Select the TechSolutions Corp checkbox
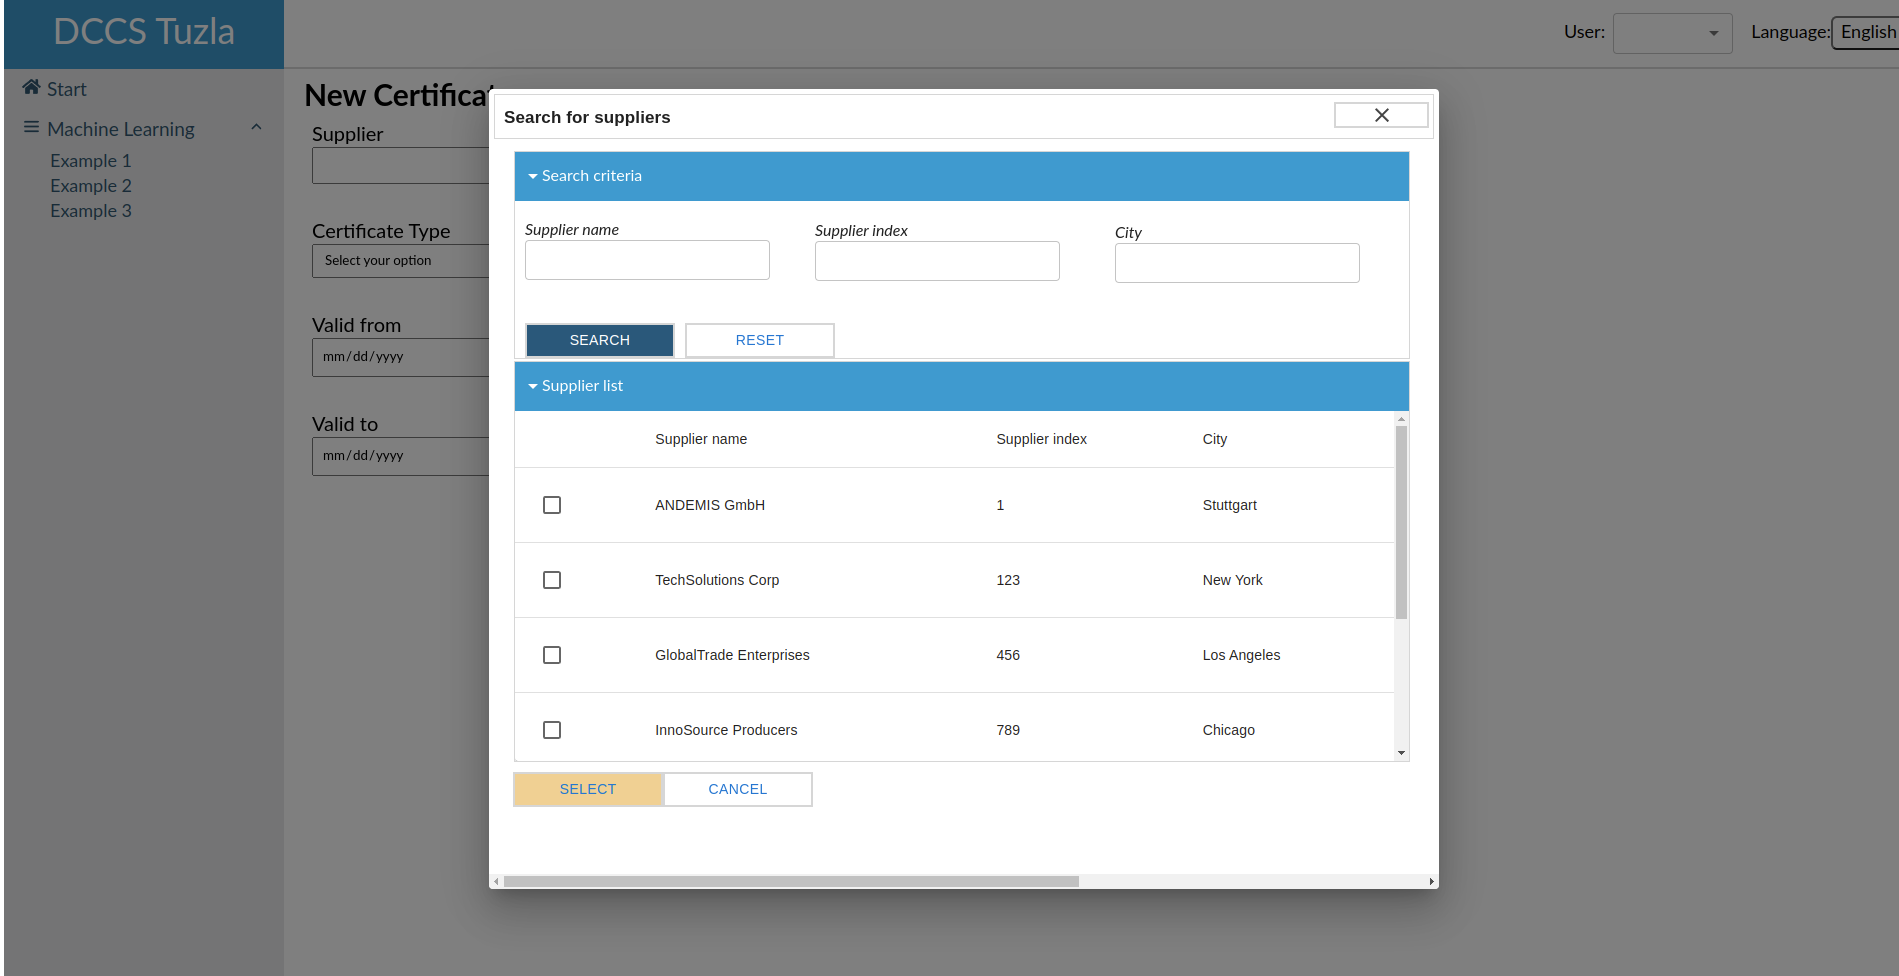Screen dimensions: 1899x976 coord(551,579)
